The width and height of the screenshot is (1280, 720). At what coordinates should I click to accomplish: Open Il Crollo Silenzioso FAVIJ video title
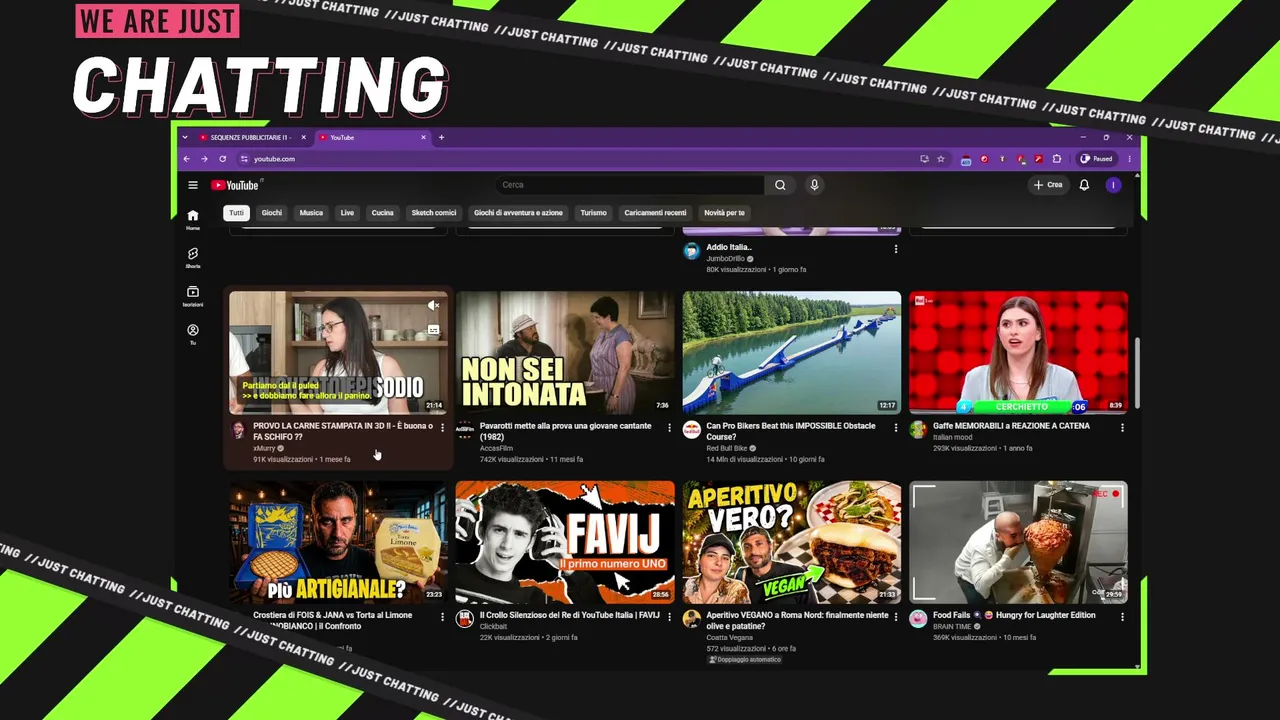(570, 615)
